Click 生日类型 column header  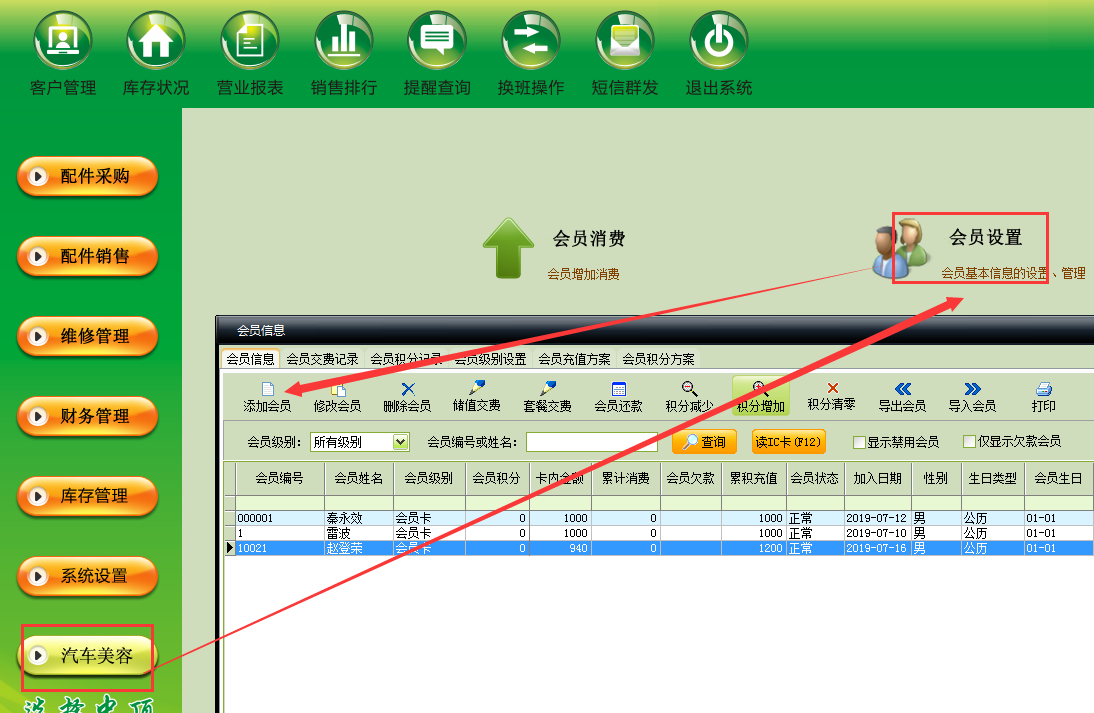(993, 479)
